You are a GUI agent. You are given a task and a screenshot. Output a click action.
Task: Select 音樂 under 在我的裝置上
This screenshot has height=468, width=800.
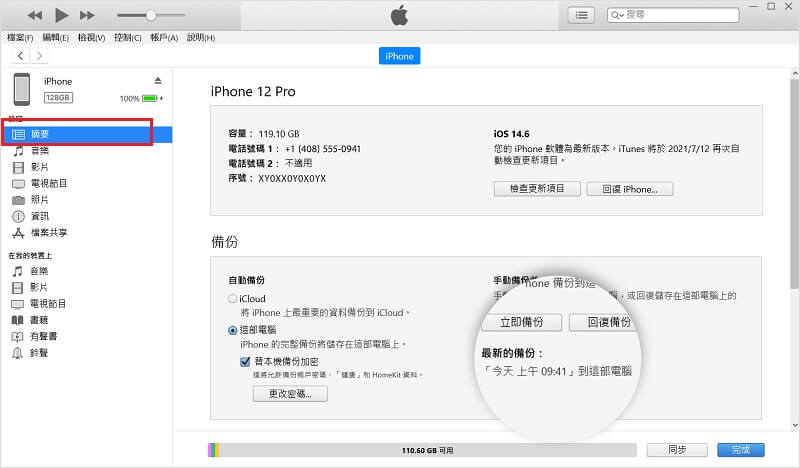pyautogui.click(x=39, y=271)
